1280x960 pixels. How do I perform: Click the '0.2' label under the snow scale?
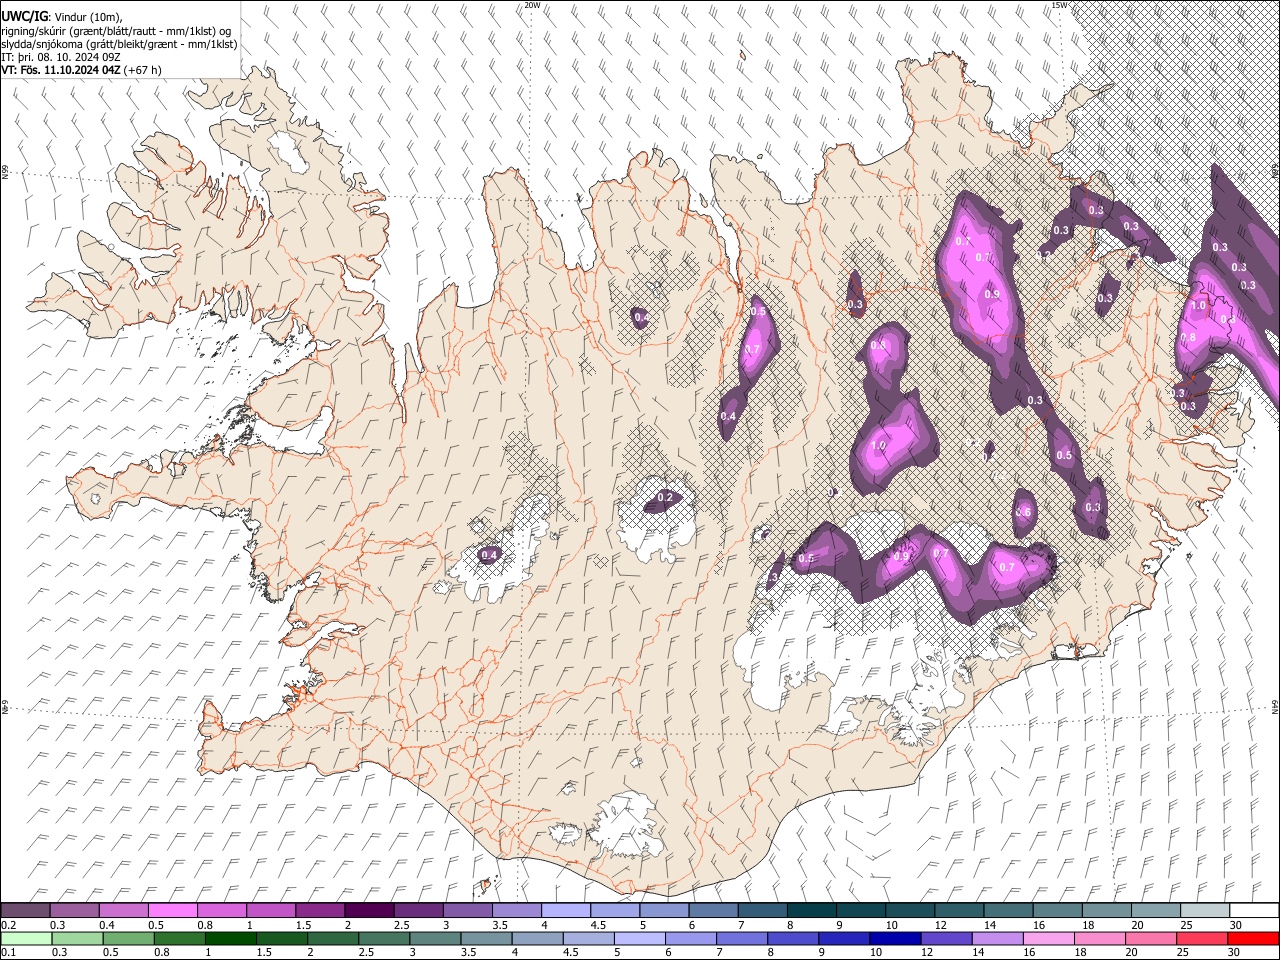pos(7,925)
